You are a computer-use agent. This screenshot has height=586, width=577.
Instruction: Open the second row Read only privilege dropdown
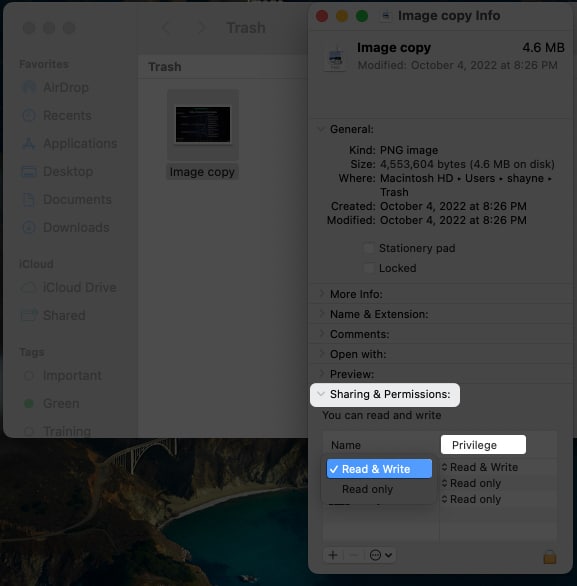[471, 483]
